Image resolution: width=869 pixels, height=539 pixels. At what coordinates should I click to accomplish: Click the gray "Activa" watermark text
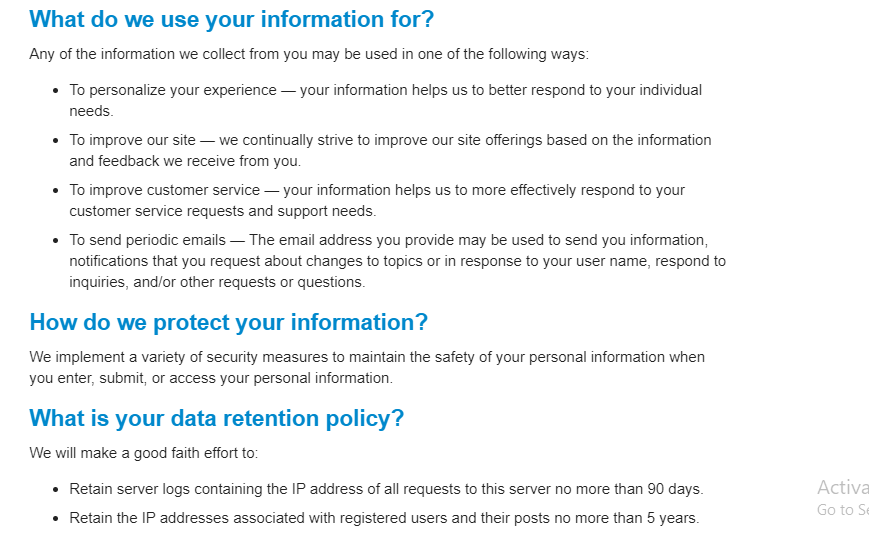843,487
